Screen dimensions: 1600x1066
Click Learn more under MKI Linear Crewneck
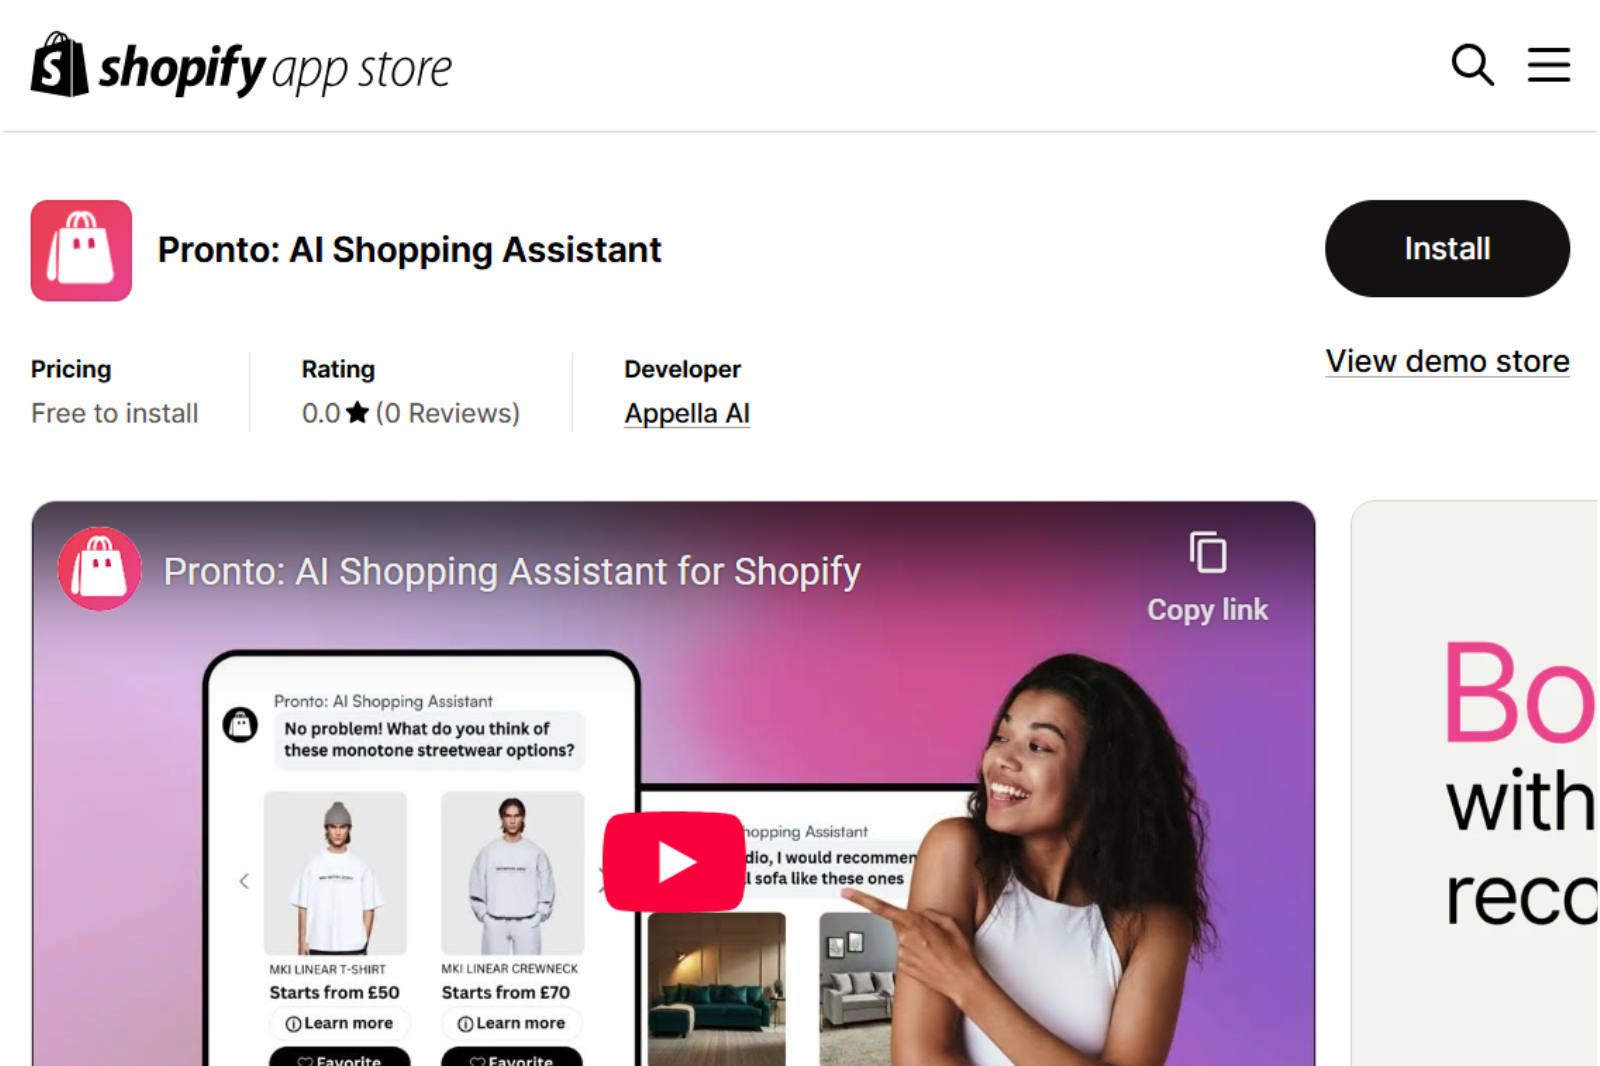[511, 1023]
